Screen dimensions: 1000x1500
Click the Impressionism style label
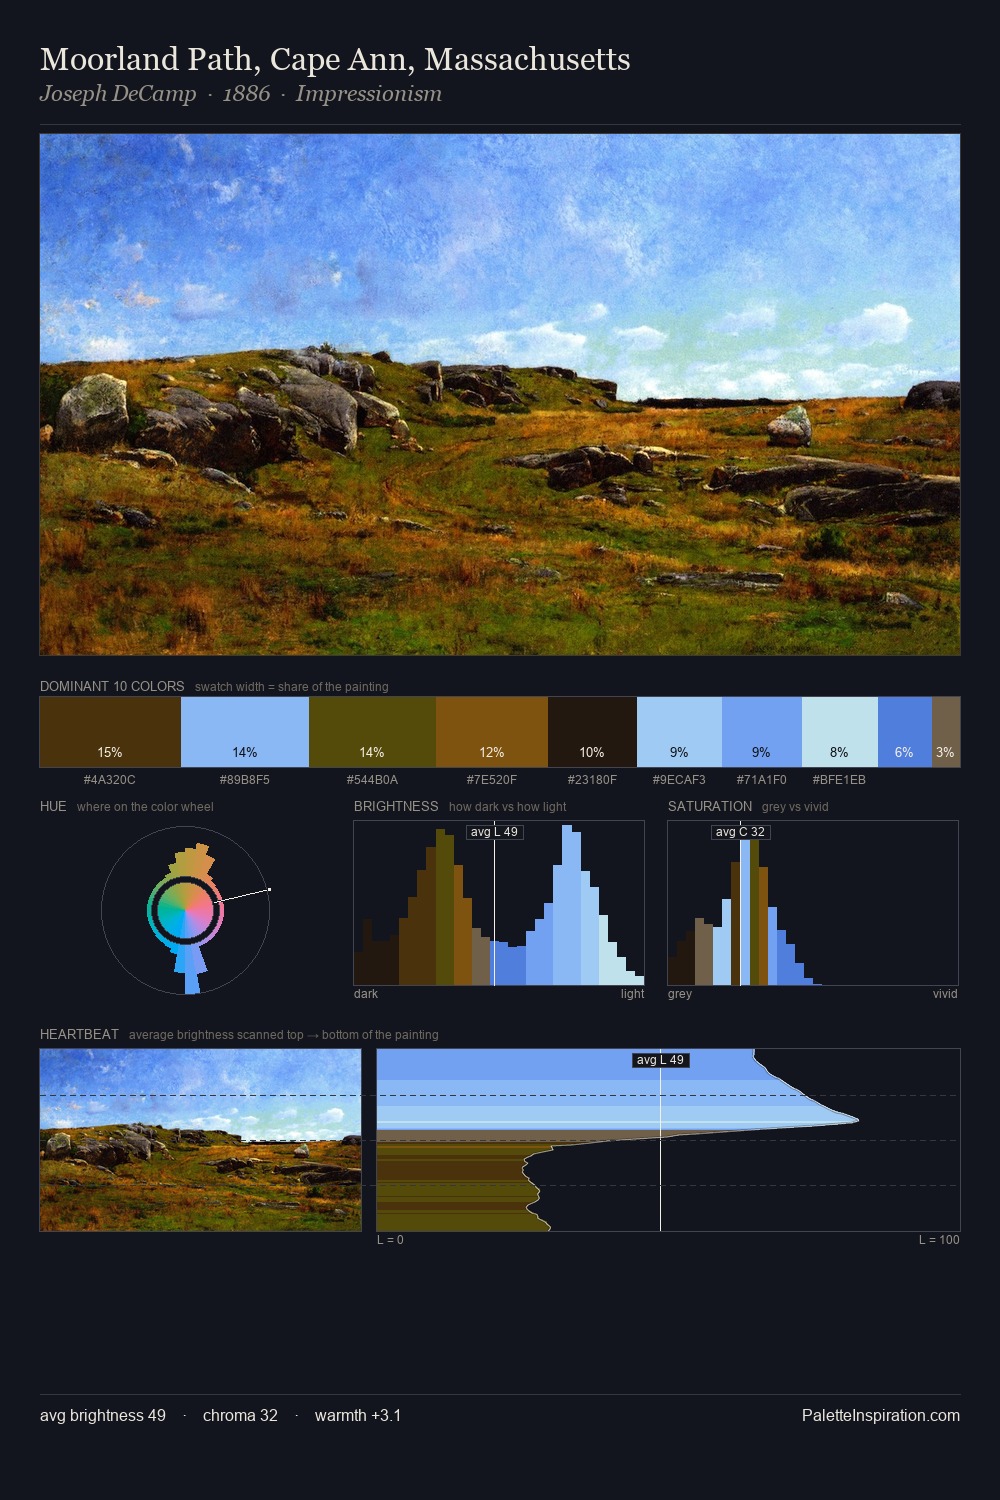click(x=369, y=94)
